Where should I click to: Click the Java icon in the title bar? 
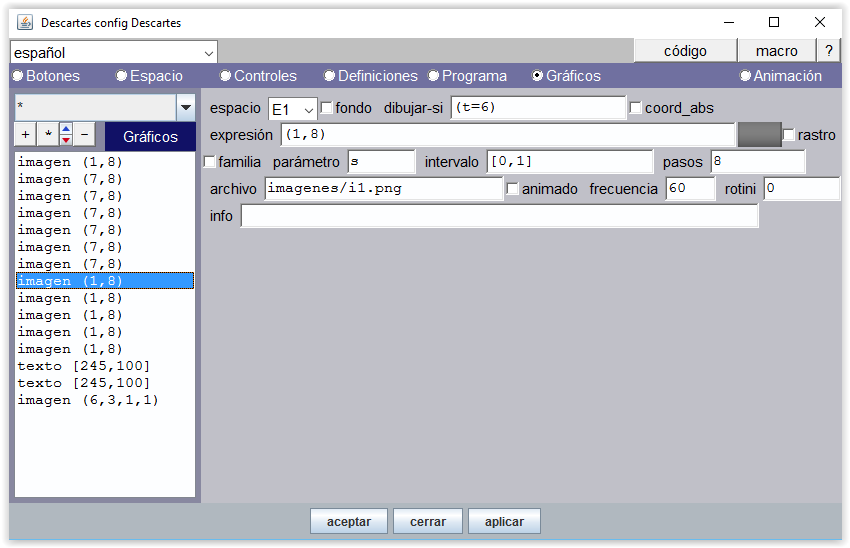click(24, 22)
